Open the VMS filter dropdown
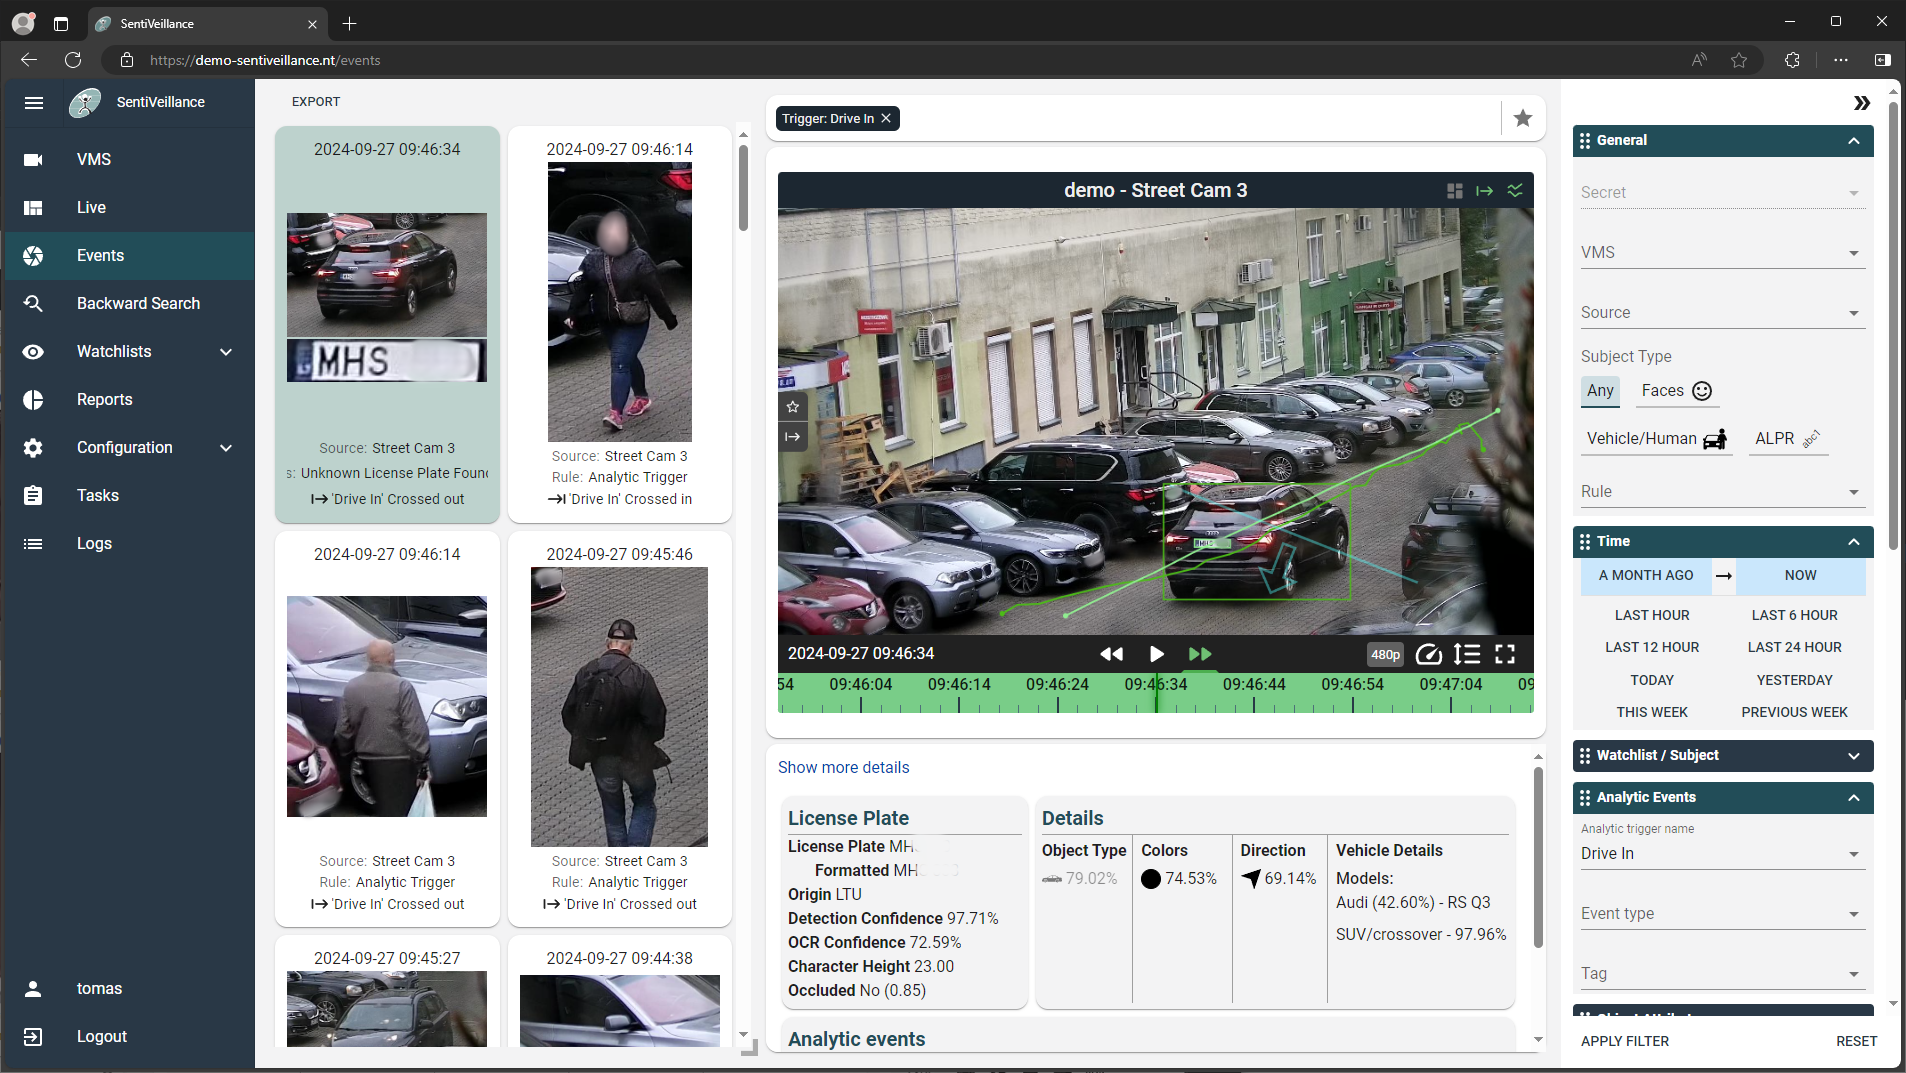Image resolution: width=1906 pixels, height=1073 pixels. point(1722,253)
